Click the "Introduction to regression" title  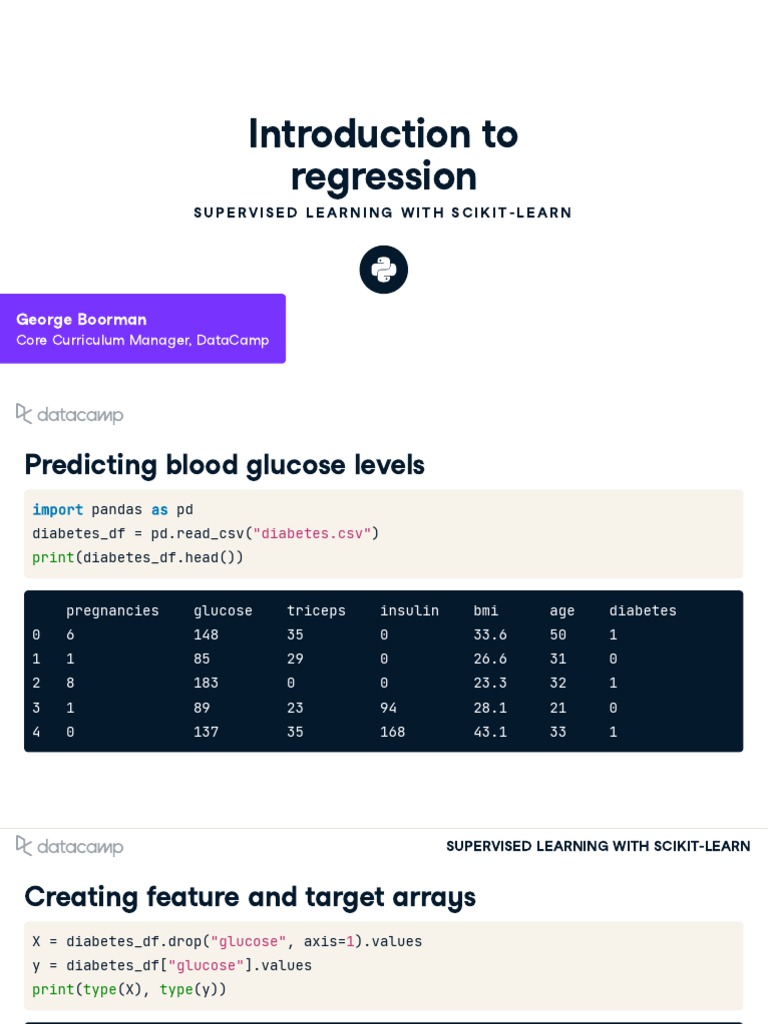click(383, 155)
